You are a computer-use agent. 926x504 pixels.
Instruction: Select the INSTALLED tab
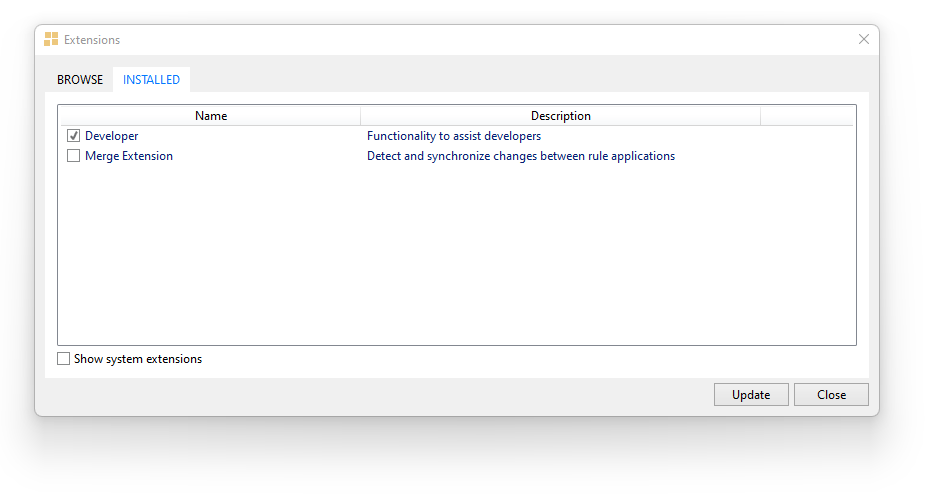(151, 80)
